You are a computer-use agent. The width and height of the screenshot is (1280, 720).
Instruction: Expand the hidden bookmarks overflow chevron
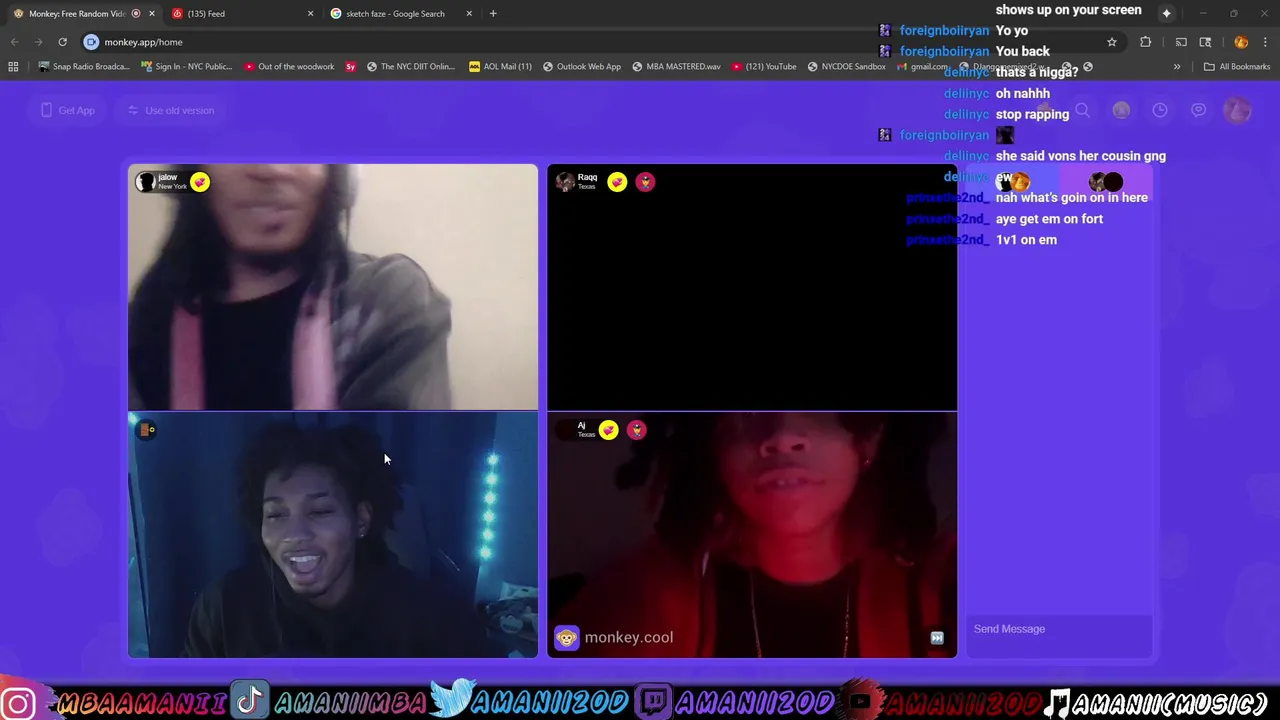1177,67
